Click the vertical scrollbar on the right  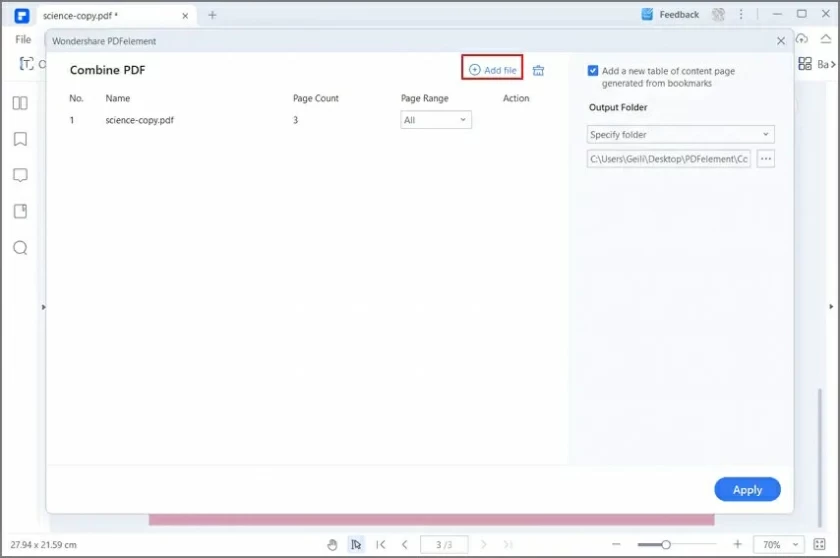click(820, 458)
